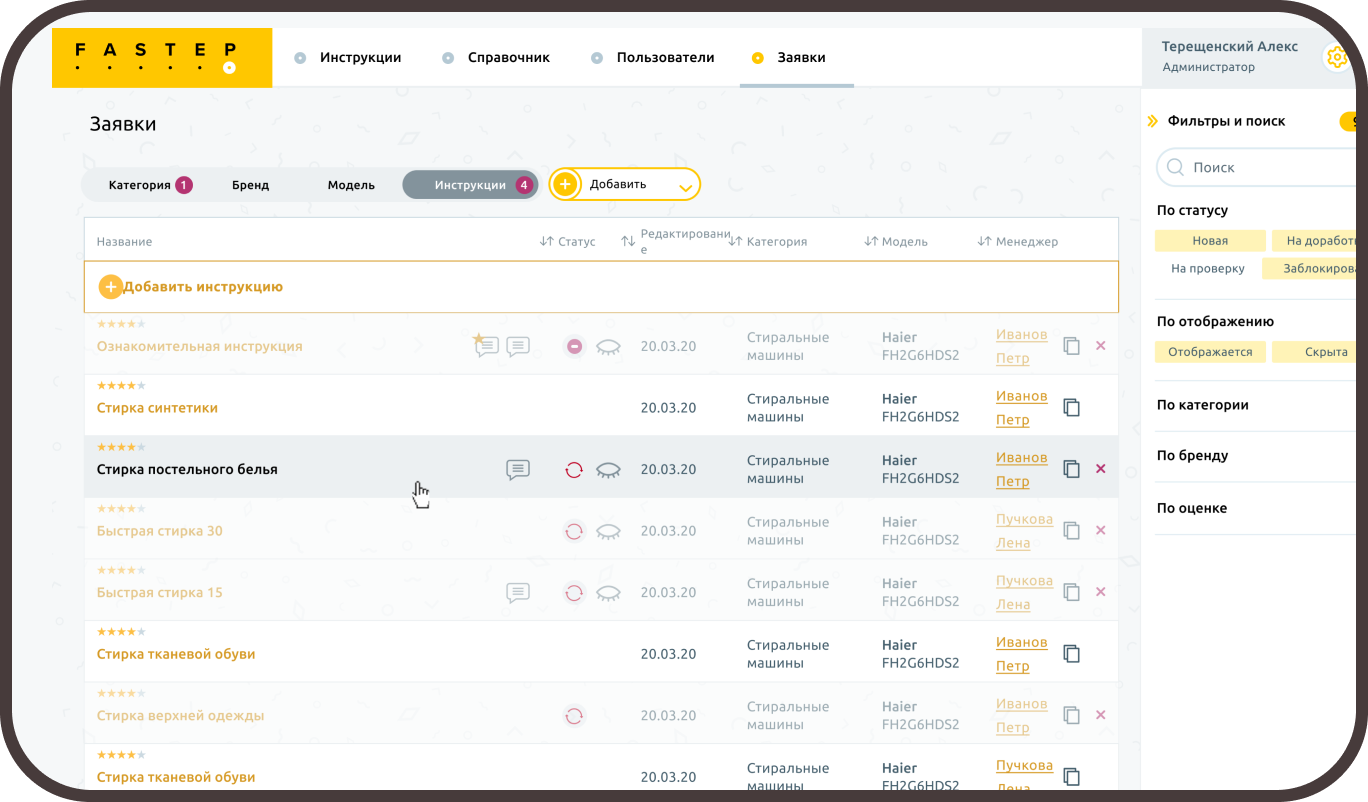Toggle visibility eye for Ознакомительная инструкция

coord(608,347)
